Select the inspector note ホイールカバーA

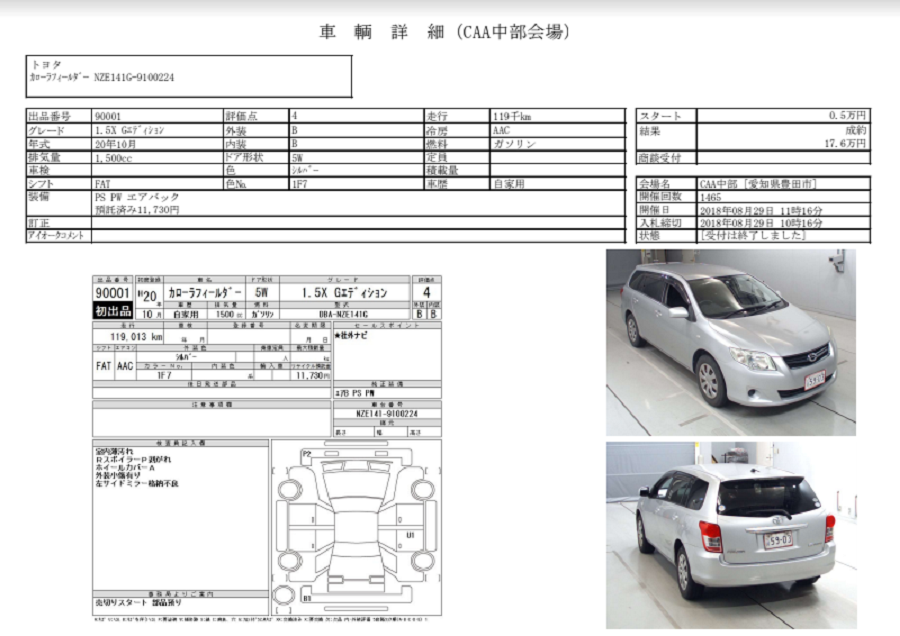[x=125, y=468]
